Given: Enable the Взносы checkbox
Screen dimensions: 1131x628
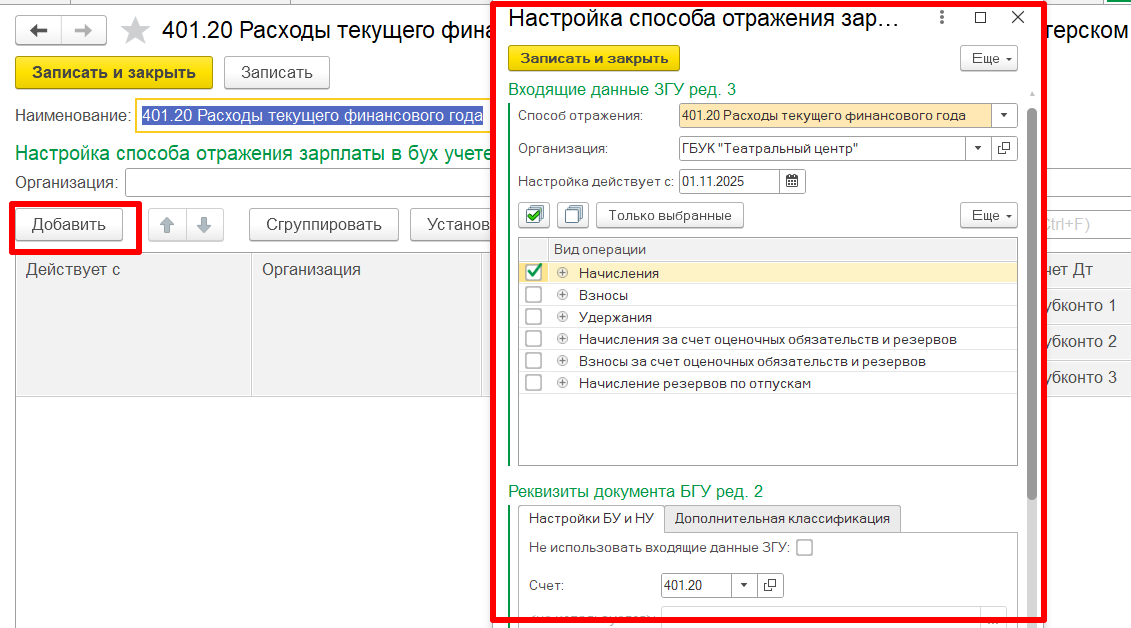Looking at the screenshot, I should 534,295.
